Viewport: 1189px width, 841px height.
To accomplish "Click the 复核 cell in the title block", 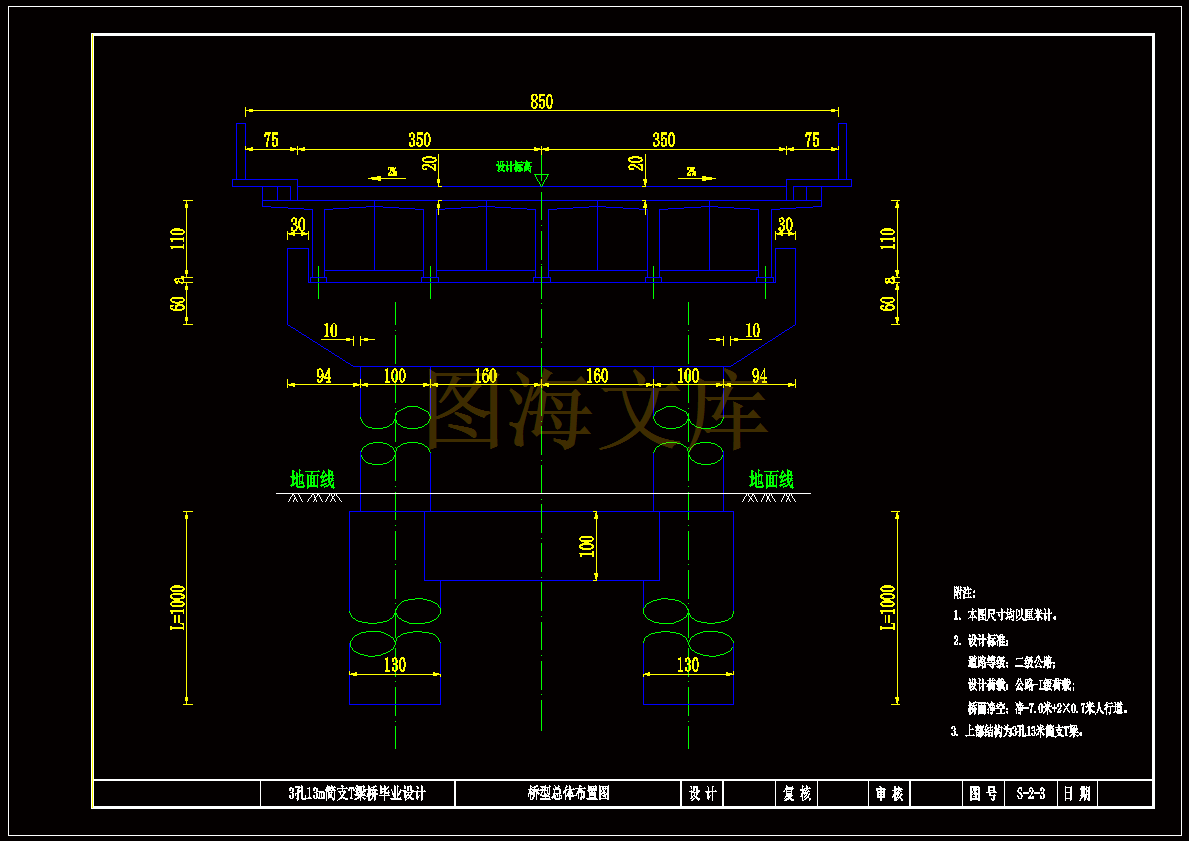I will [797, 794].
